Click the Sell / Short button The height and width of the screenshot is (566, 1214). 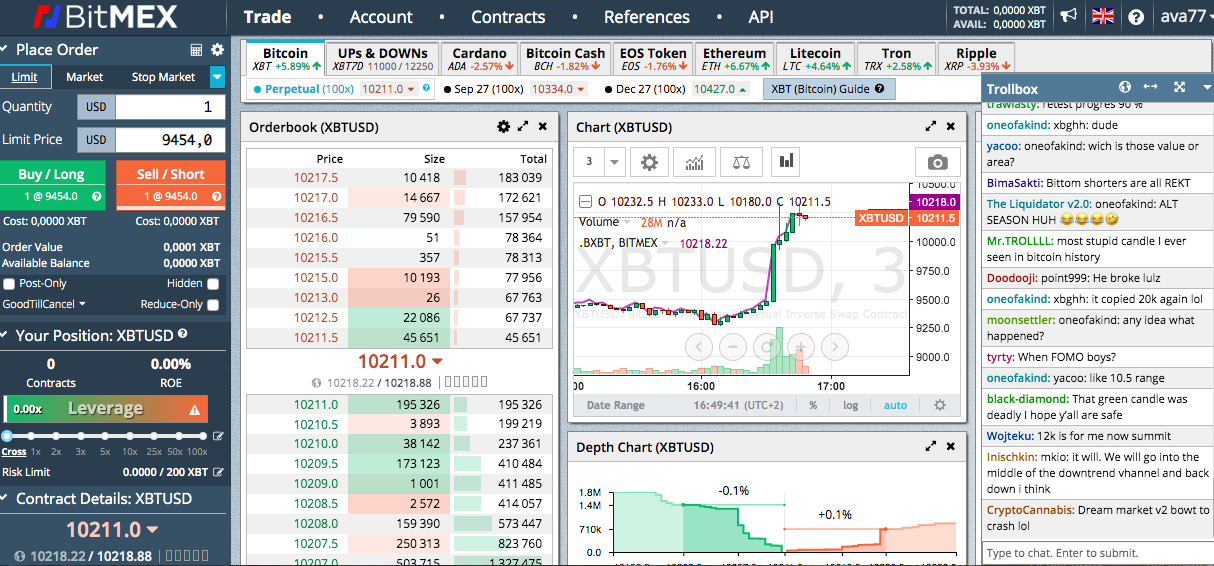[170, 185]
